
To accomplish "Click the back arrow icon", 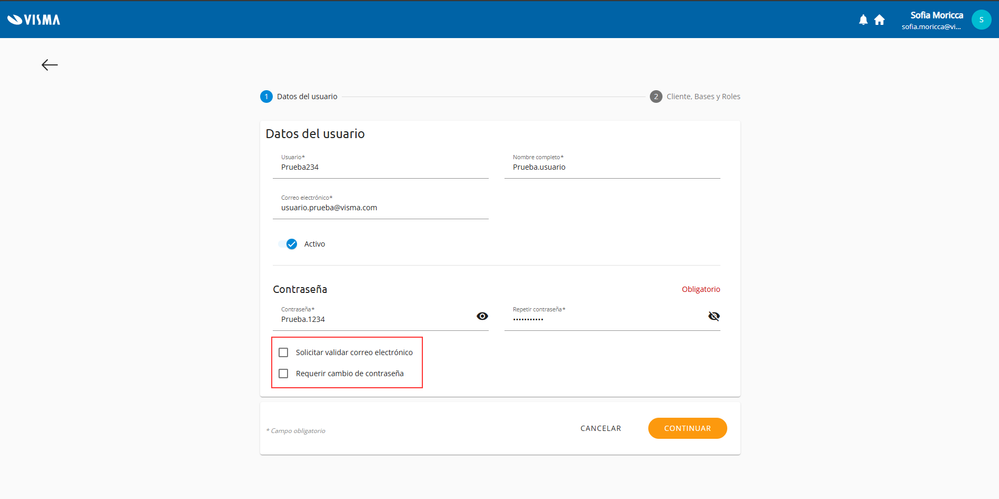I will pyautogui.click(x=49, y=65).
